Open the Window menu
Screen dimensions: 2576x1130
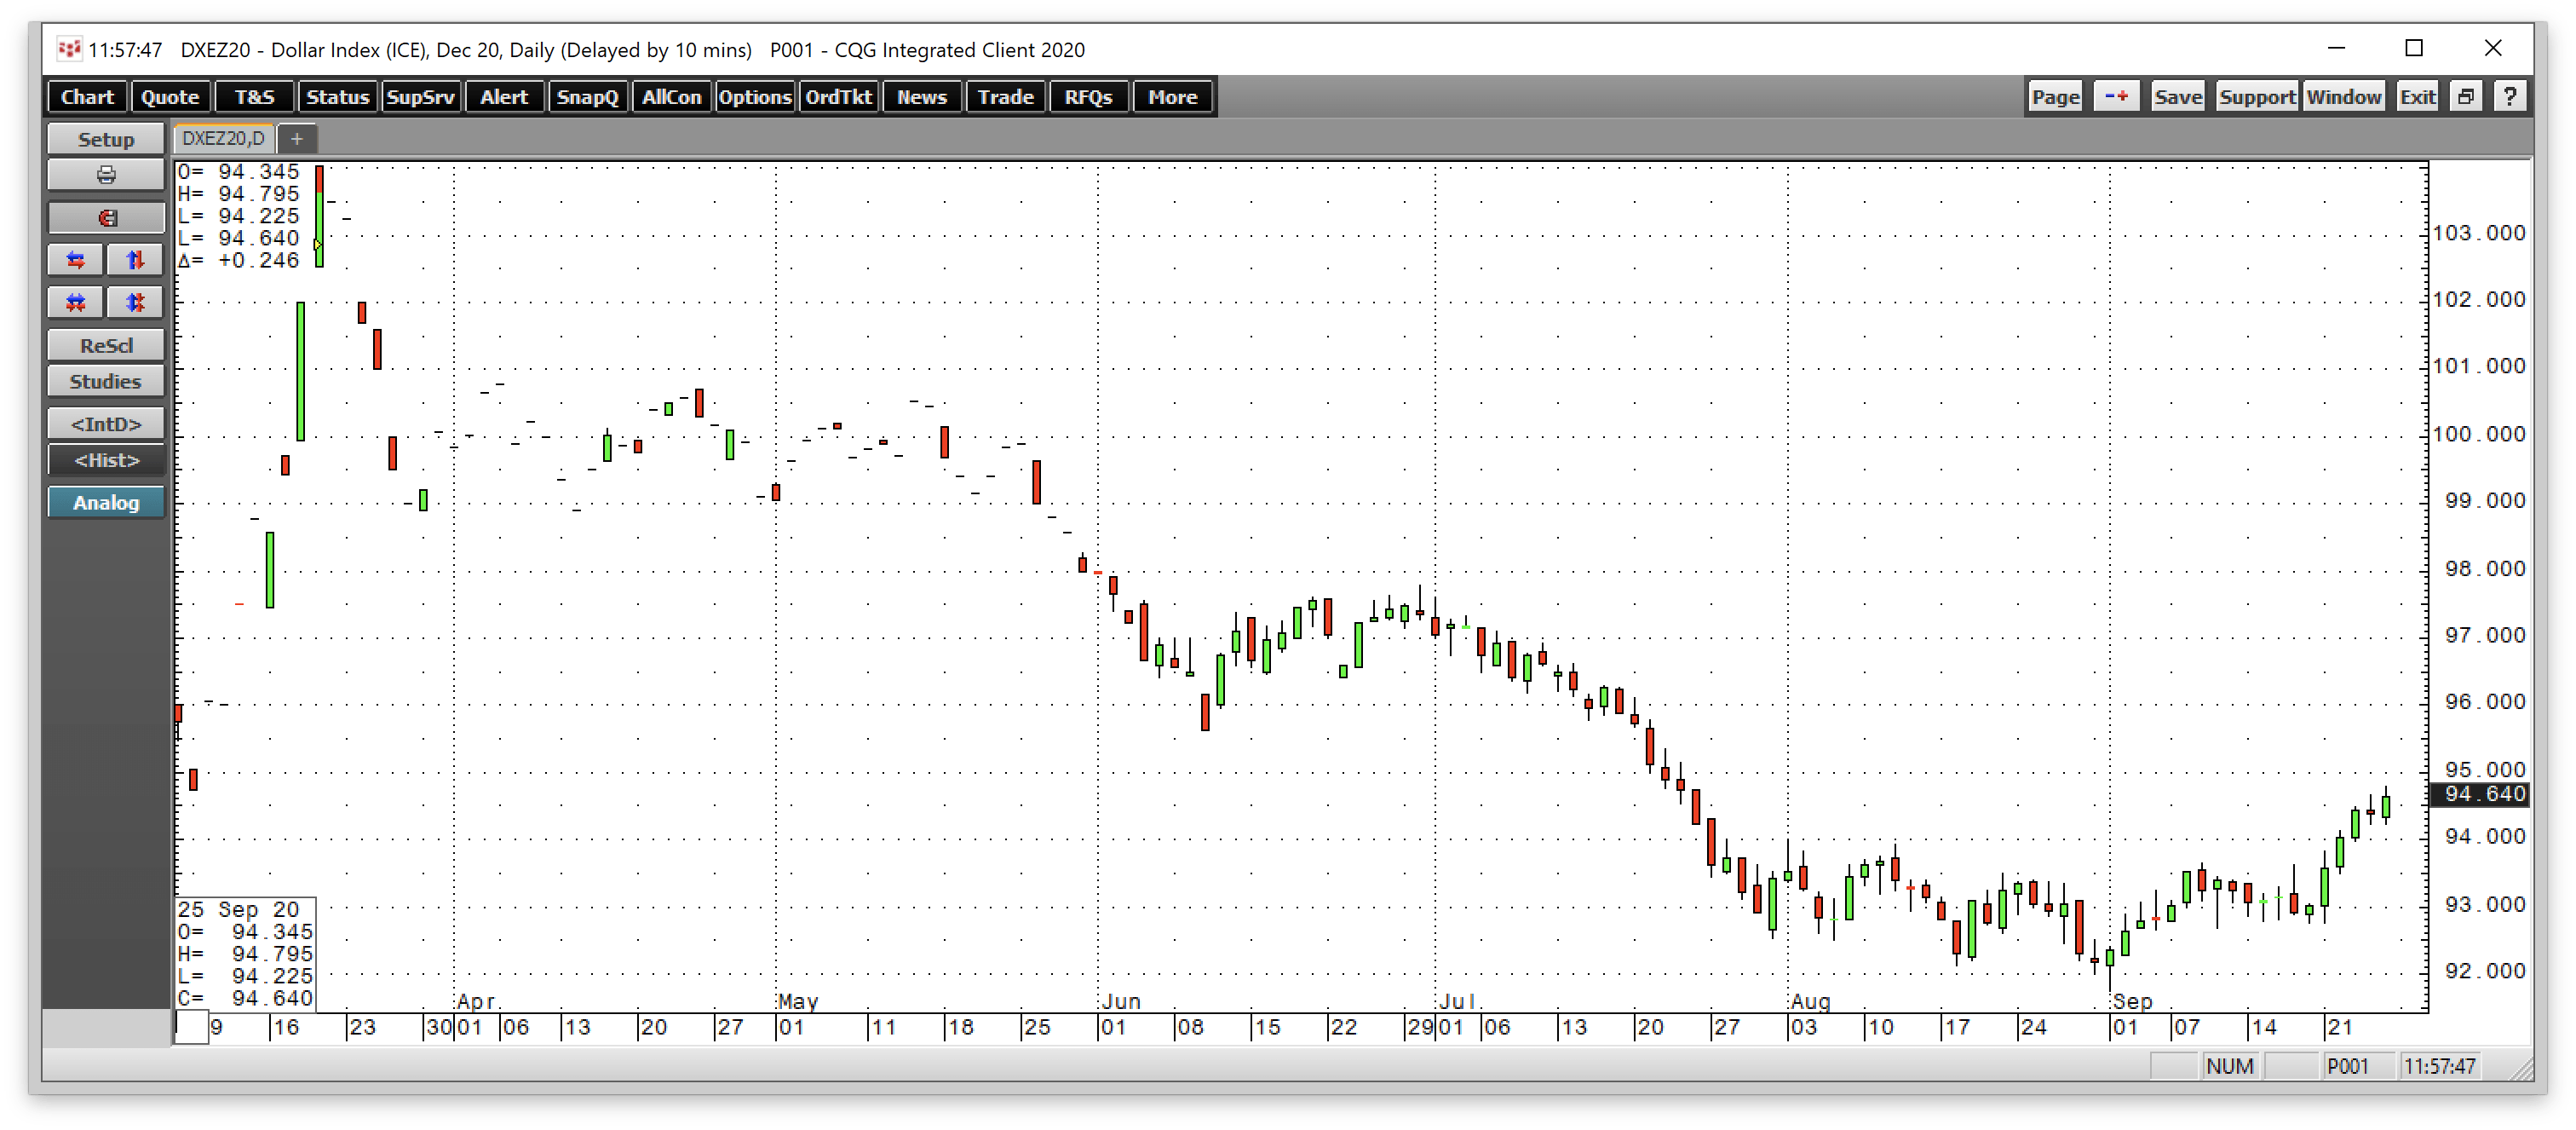click(x=2343, y=97)
